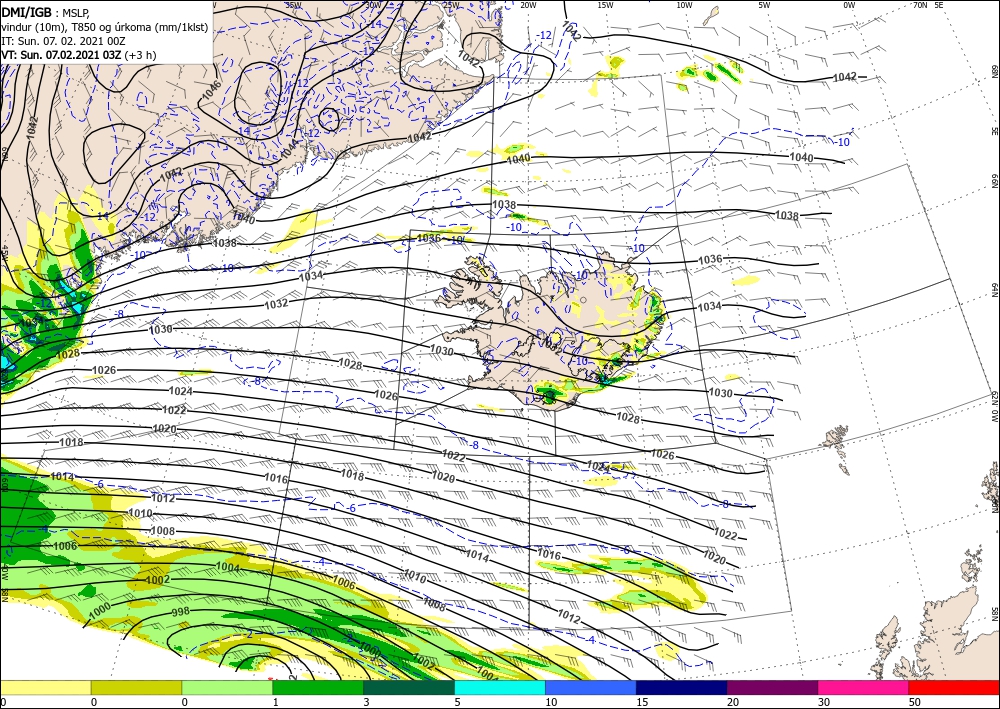Click legend value '50' under the color bar
Viewport: 1000px width, 709px height.
tap(915, 702)
